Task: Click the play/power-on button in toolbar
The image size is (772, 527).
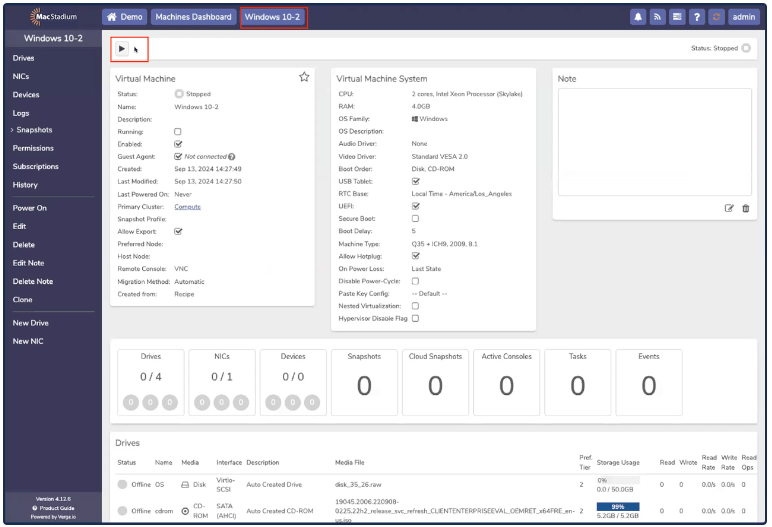Action: point(122,49)
